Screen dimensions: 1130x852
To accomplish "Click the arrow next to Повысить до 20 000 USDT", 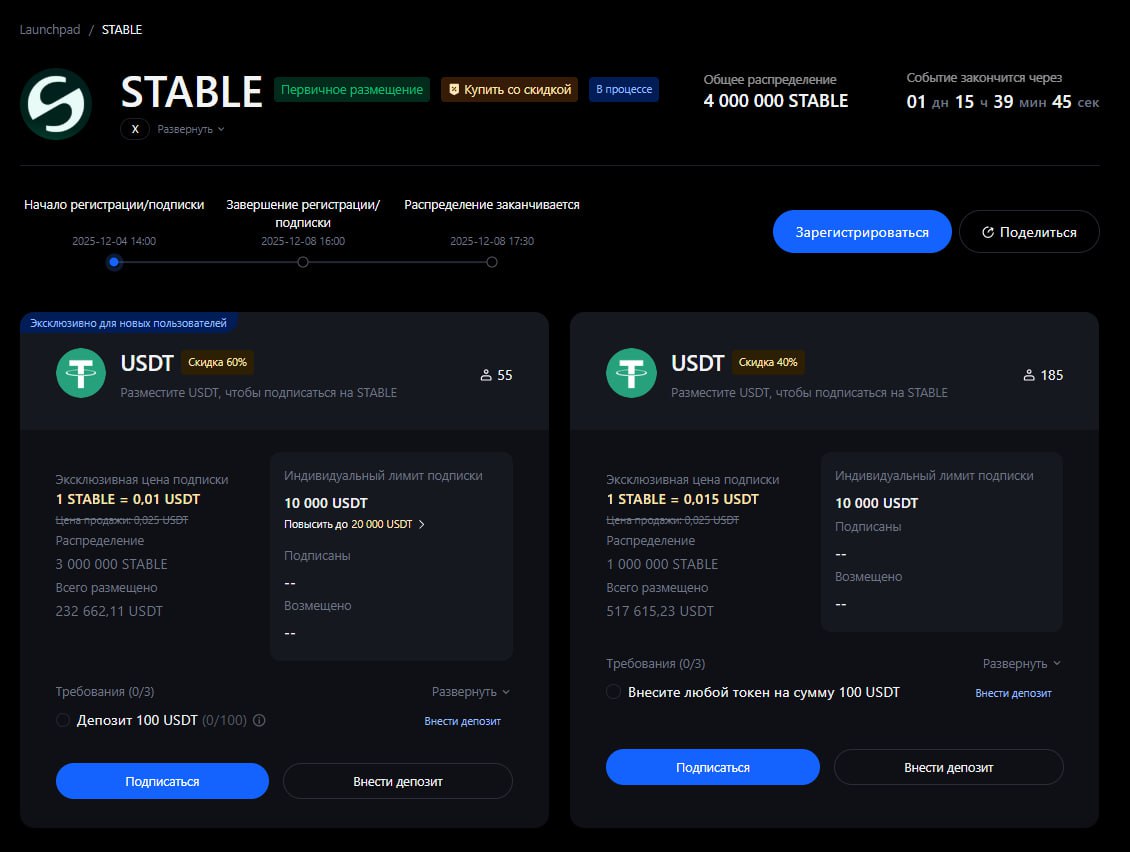I will click(421, 524).
